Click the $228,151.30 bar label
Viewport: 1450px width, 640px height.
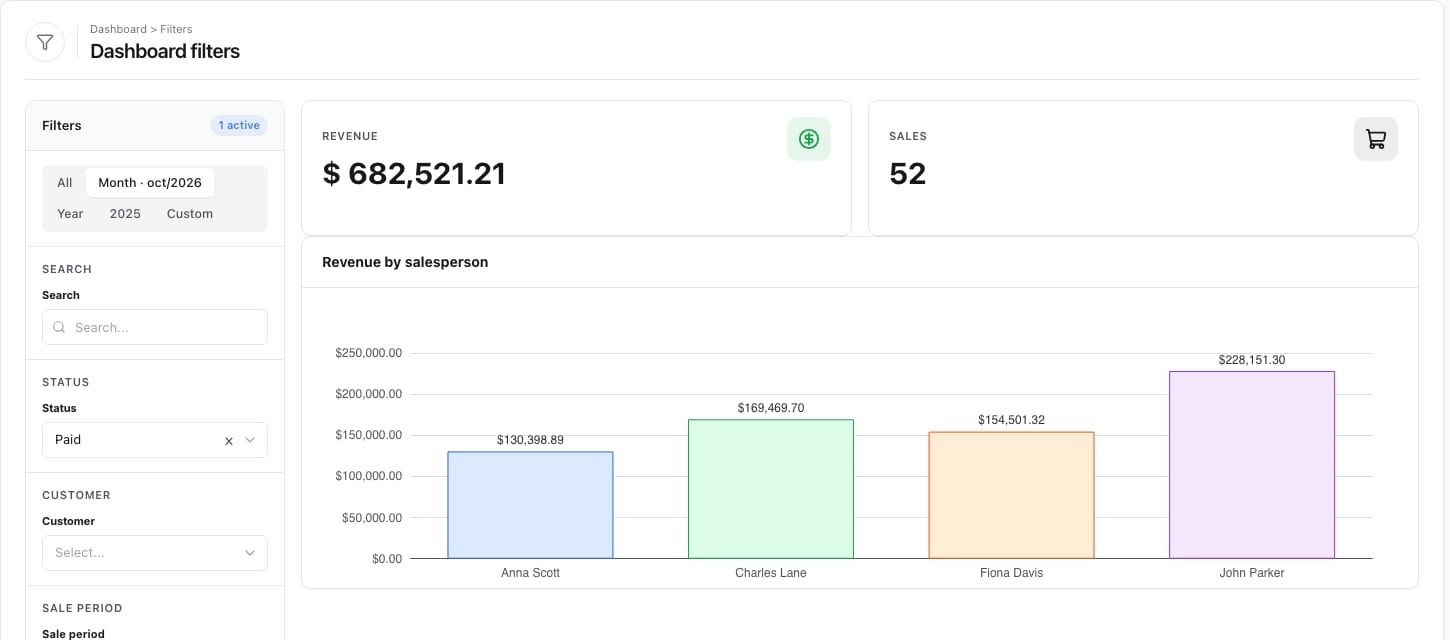1252,360
